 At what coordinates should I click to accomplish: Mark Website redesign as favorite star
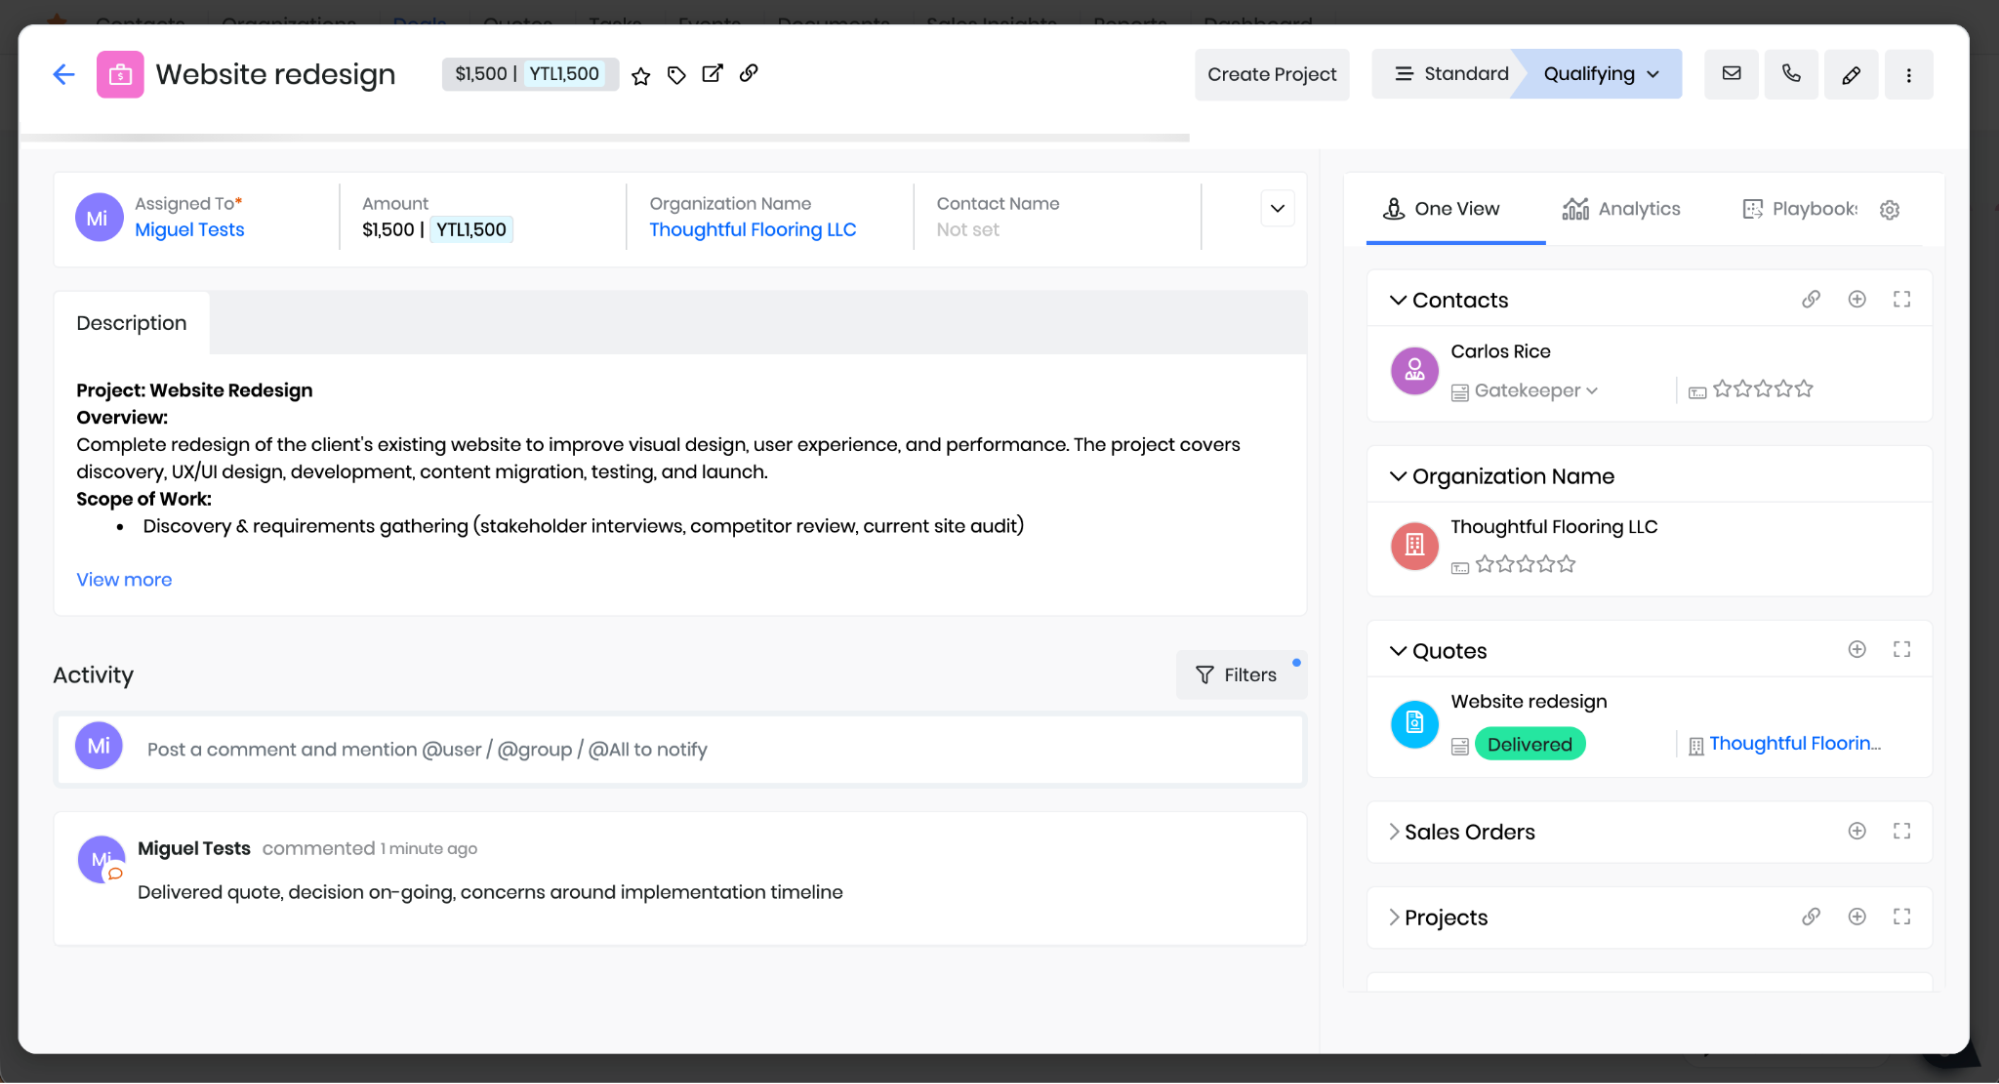[x=641, y=75]
